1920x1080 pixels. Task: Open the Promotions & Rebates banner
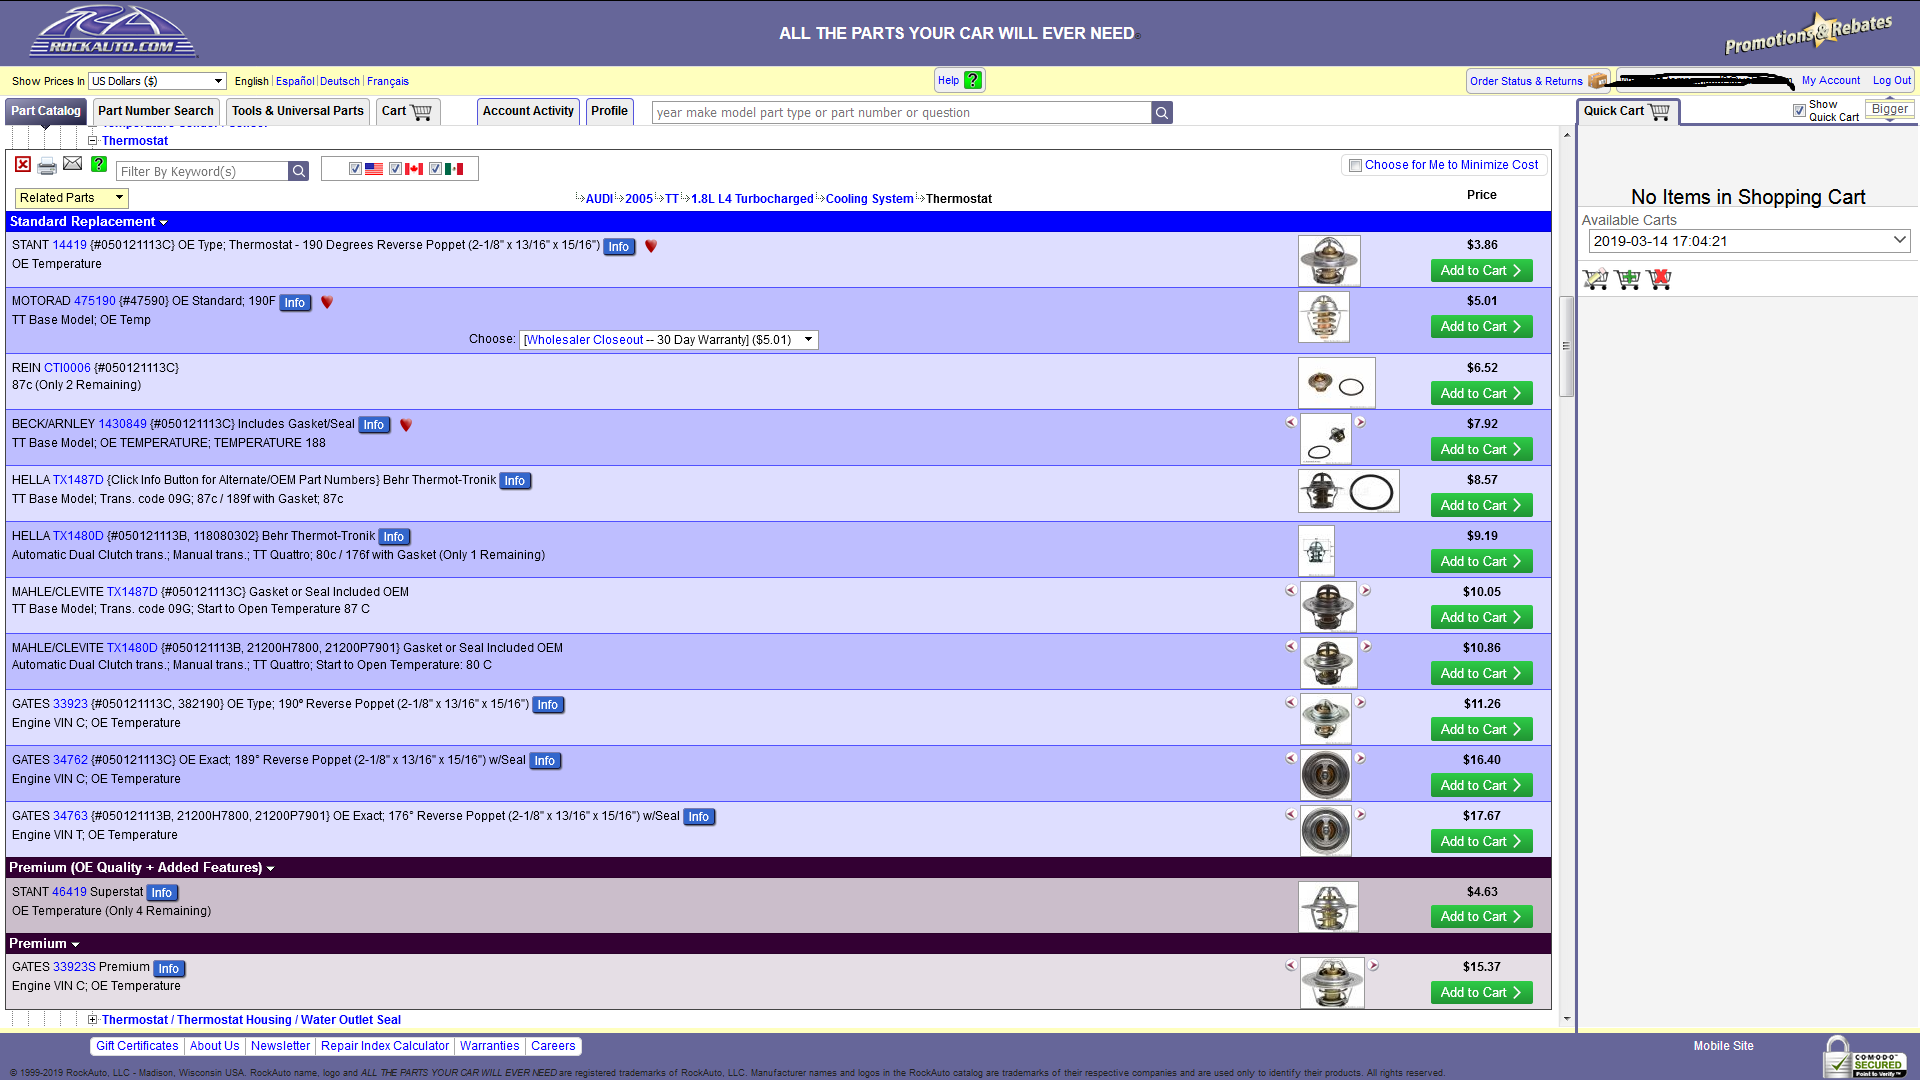pos(1808,33)
